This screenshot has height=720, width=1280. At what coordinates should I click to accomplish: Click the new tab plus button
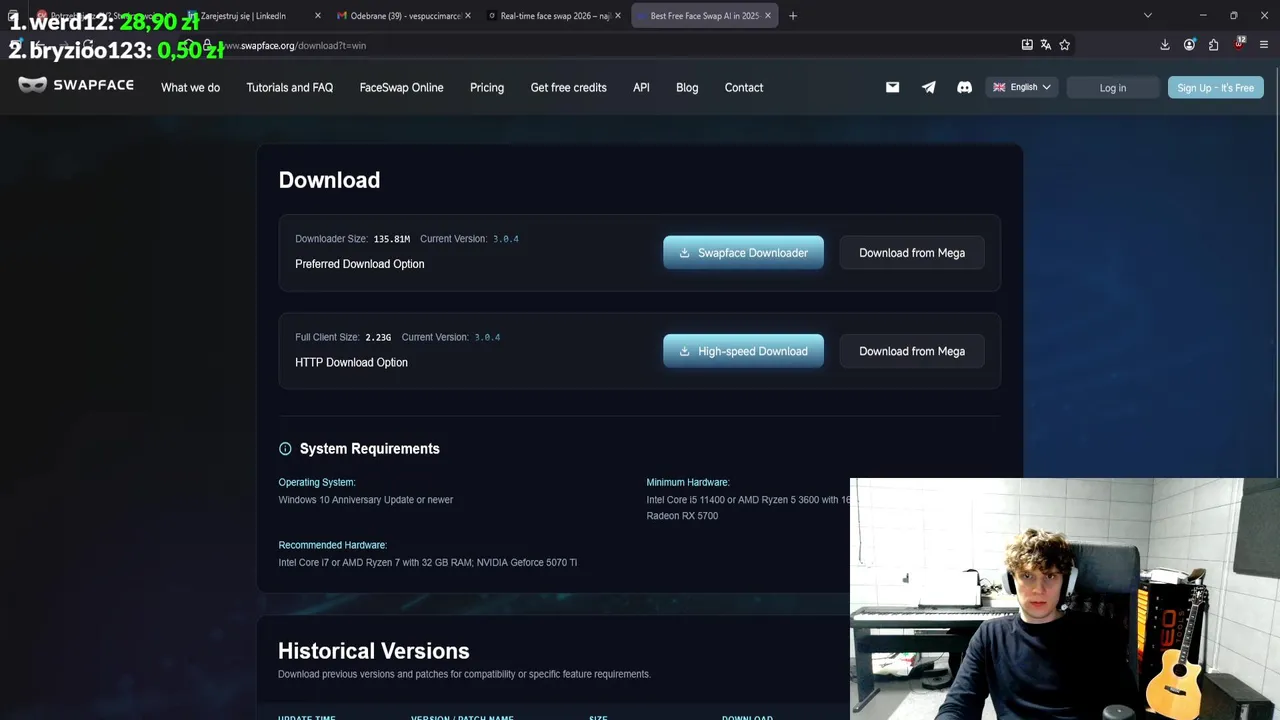click(793, 16)
